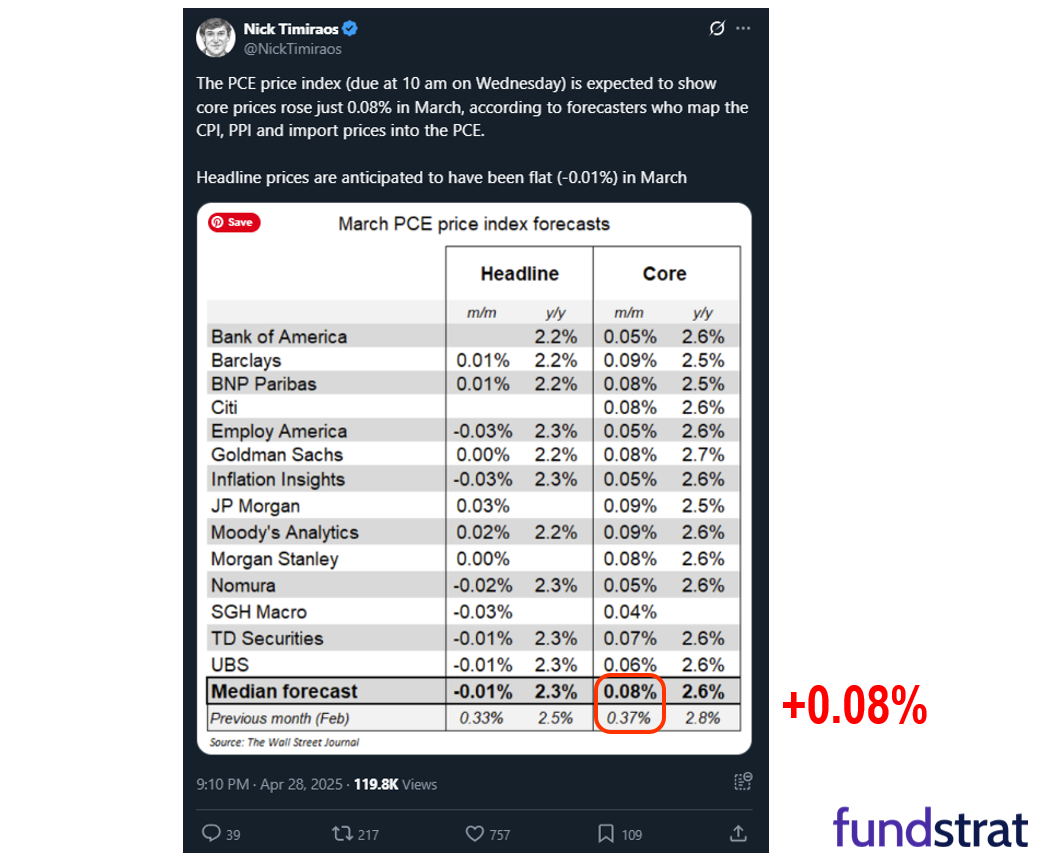
Task: Click the 119.8K Views count
Action: (x=395, y=784)
